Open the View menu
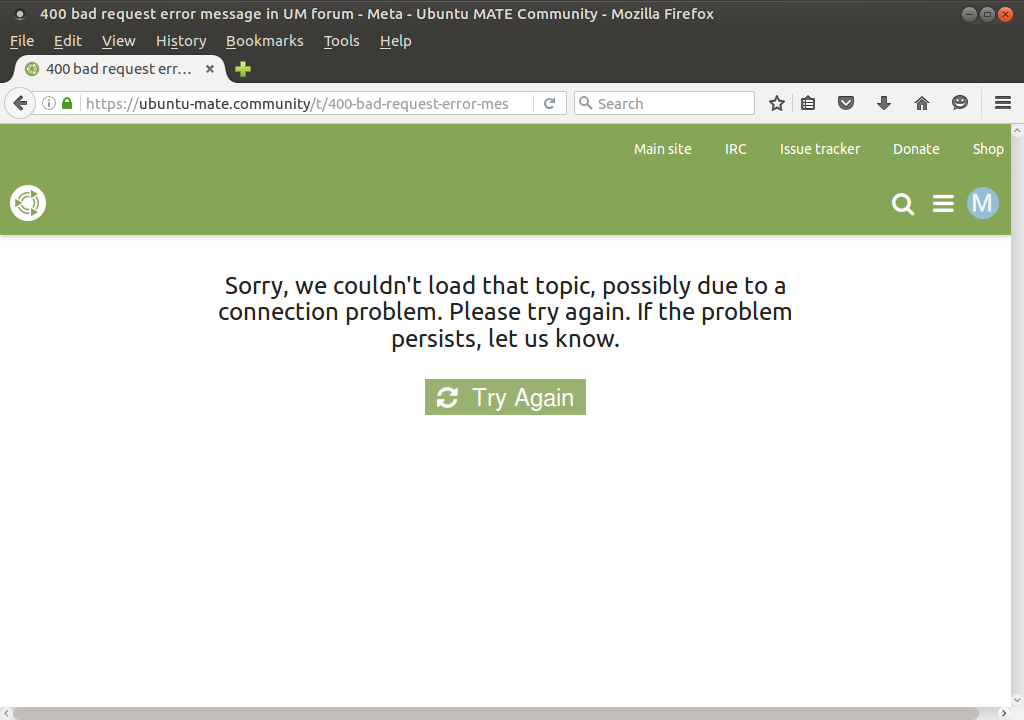The image size is (1024, 720). pos(118,41)
